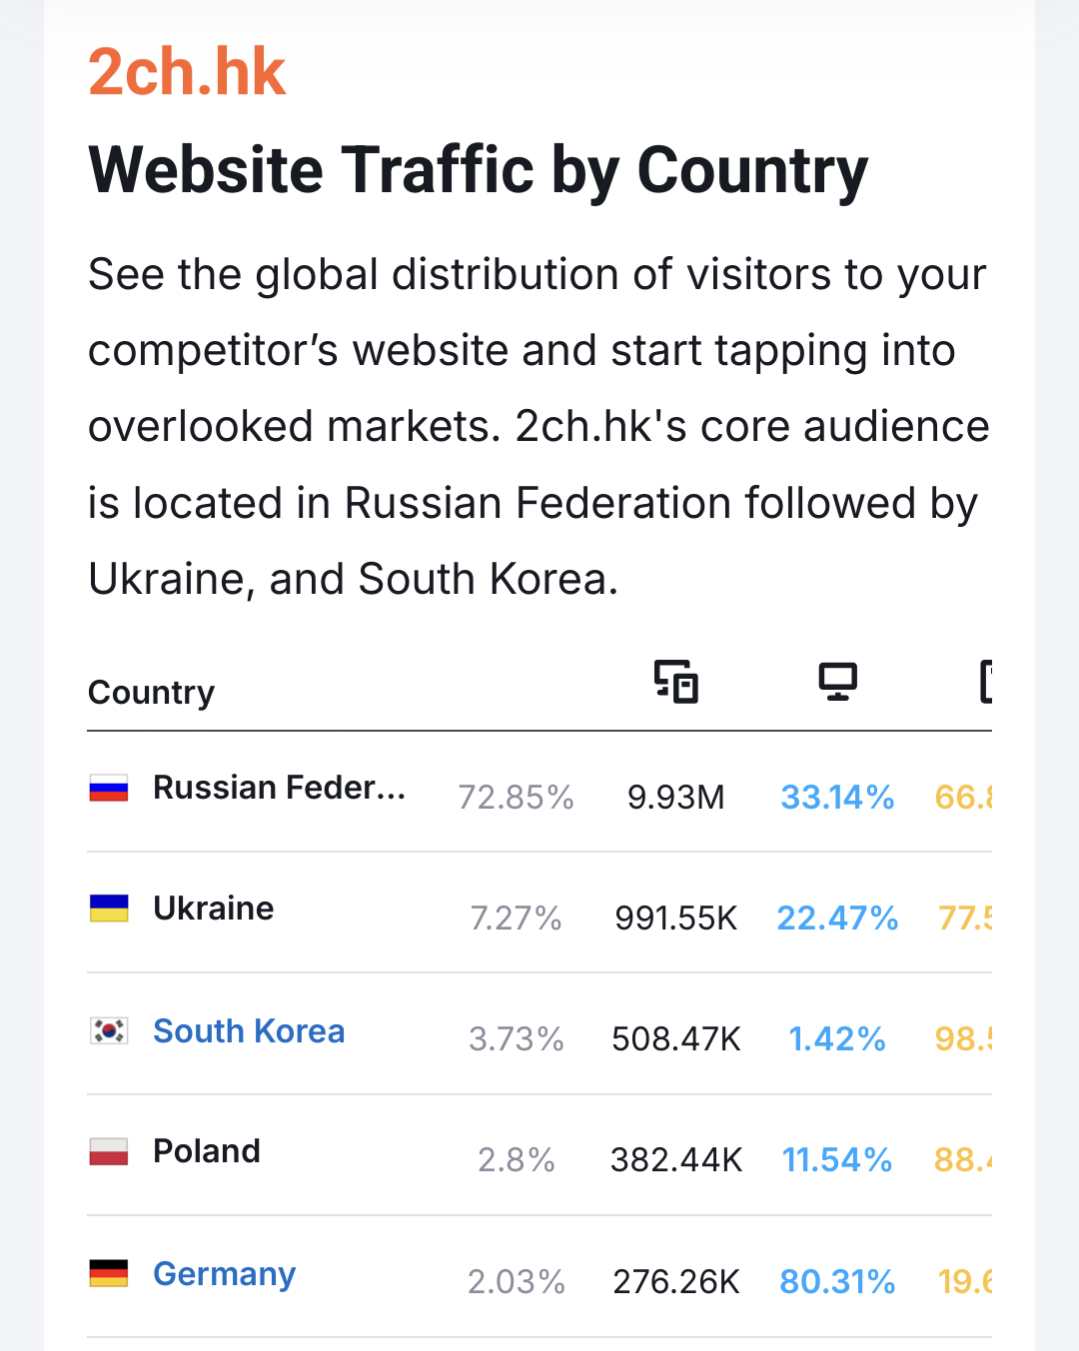
Task: Click the Ukraine flag icon
Action: (x=109, y=909)
